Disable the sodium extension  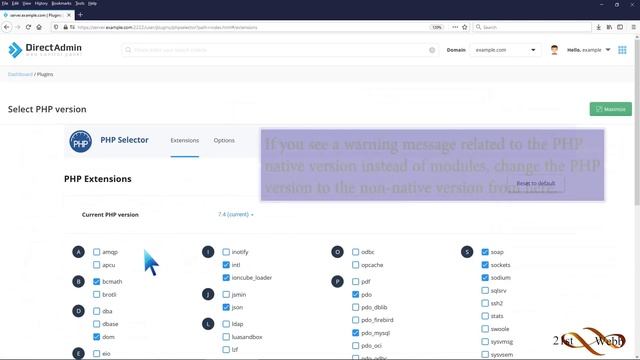click(485, 278)
